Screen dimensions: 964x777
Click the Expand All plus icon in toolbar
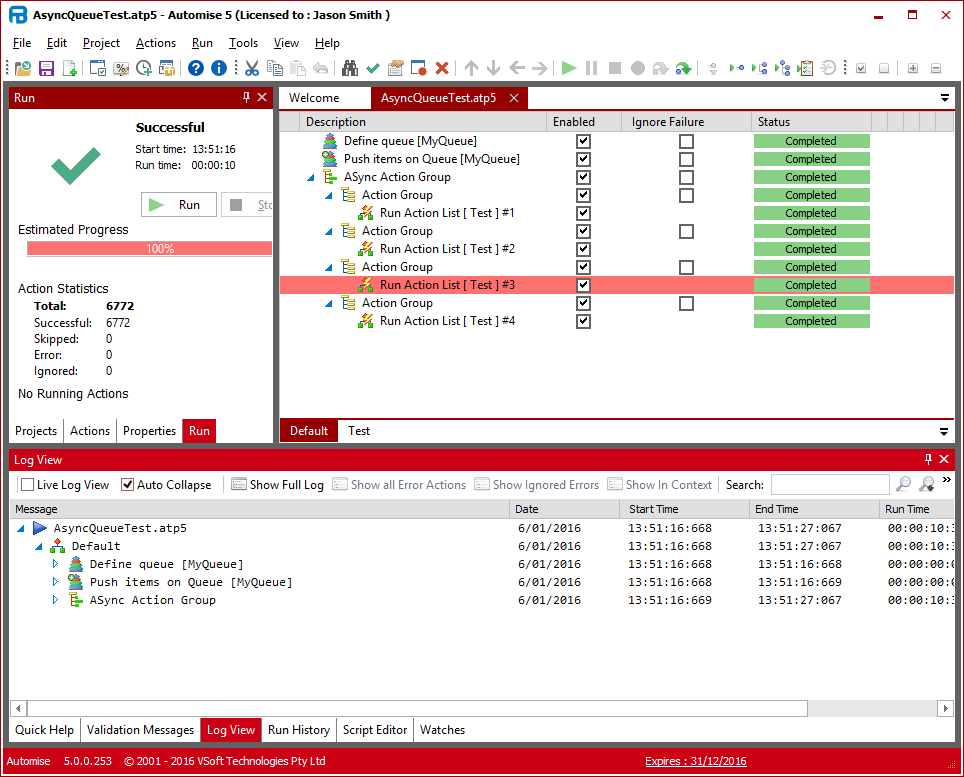coord(913,68)
